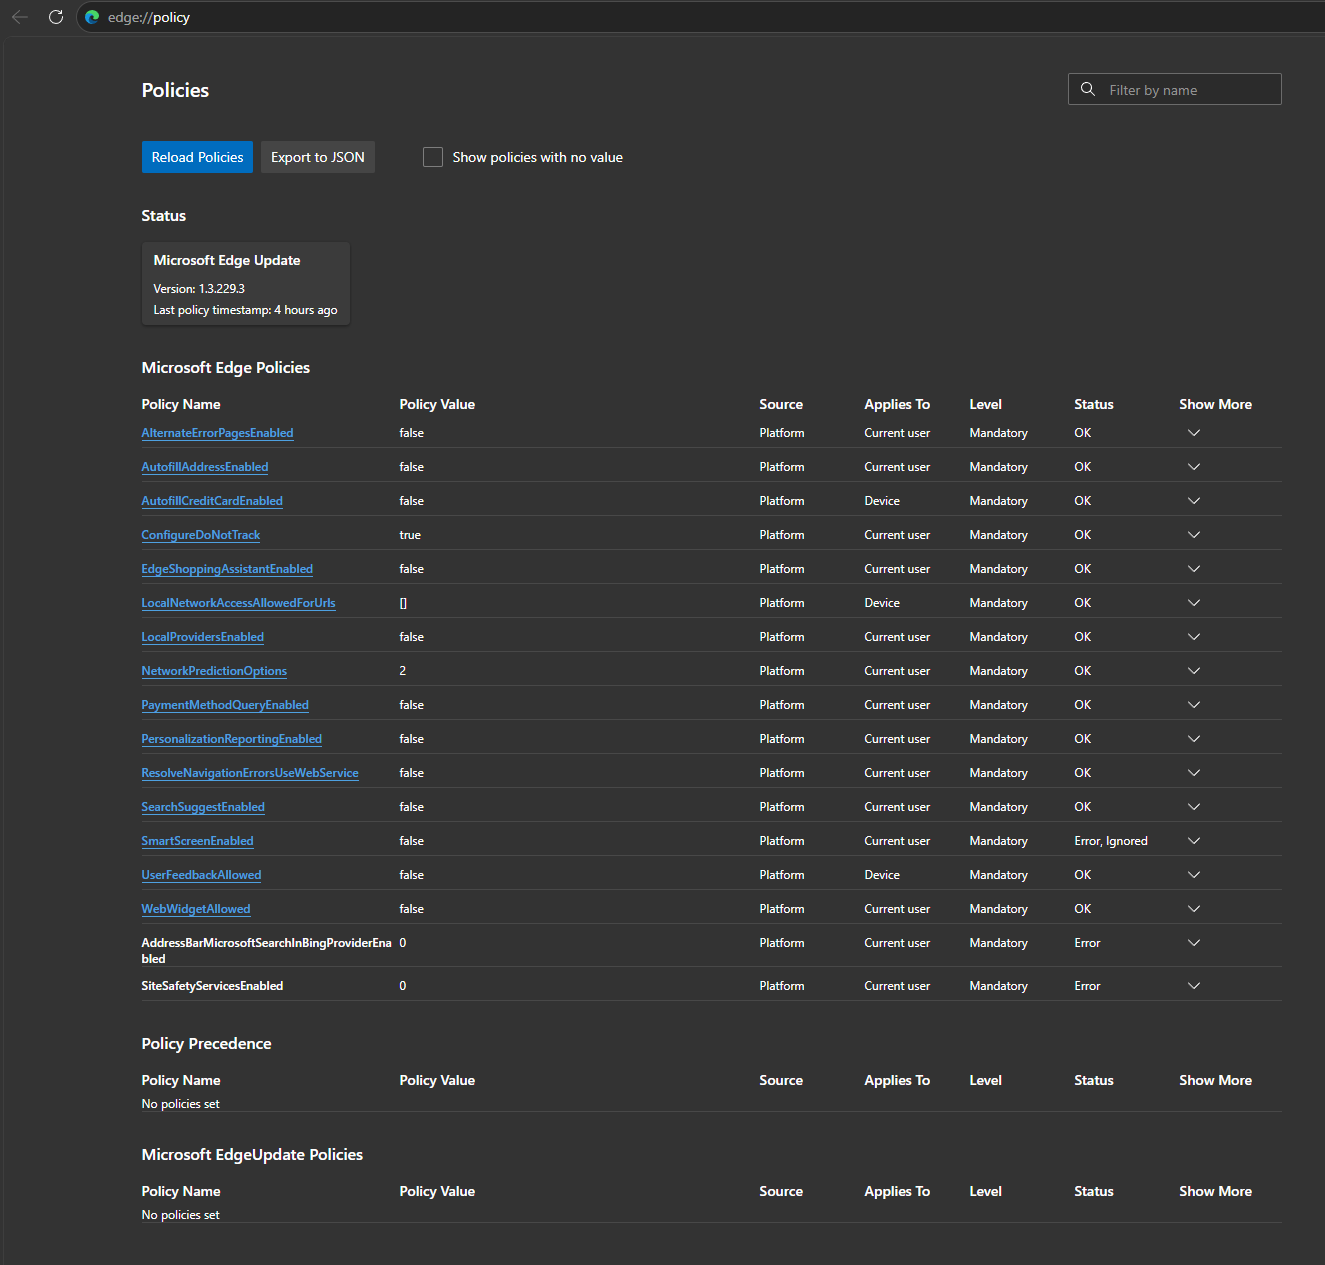Click 'Device' in the AutofillCreditCardEnabled row

(882, 501)
